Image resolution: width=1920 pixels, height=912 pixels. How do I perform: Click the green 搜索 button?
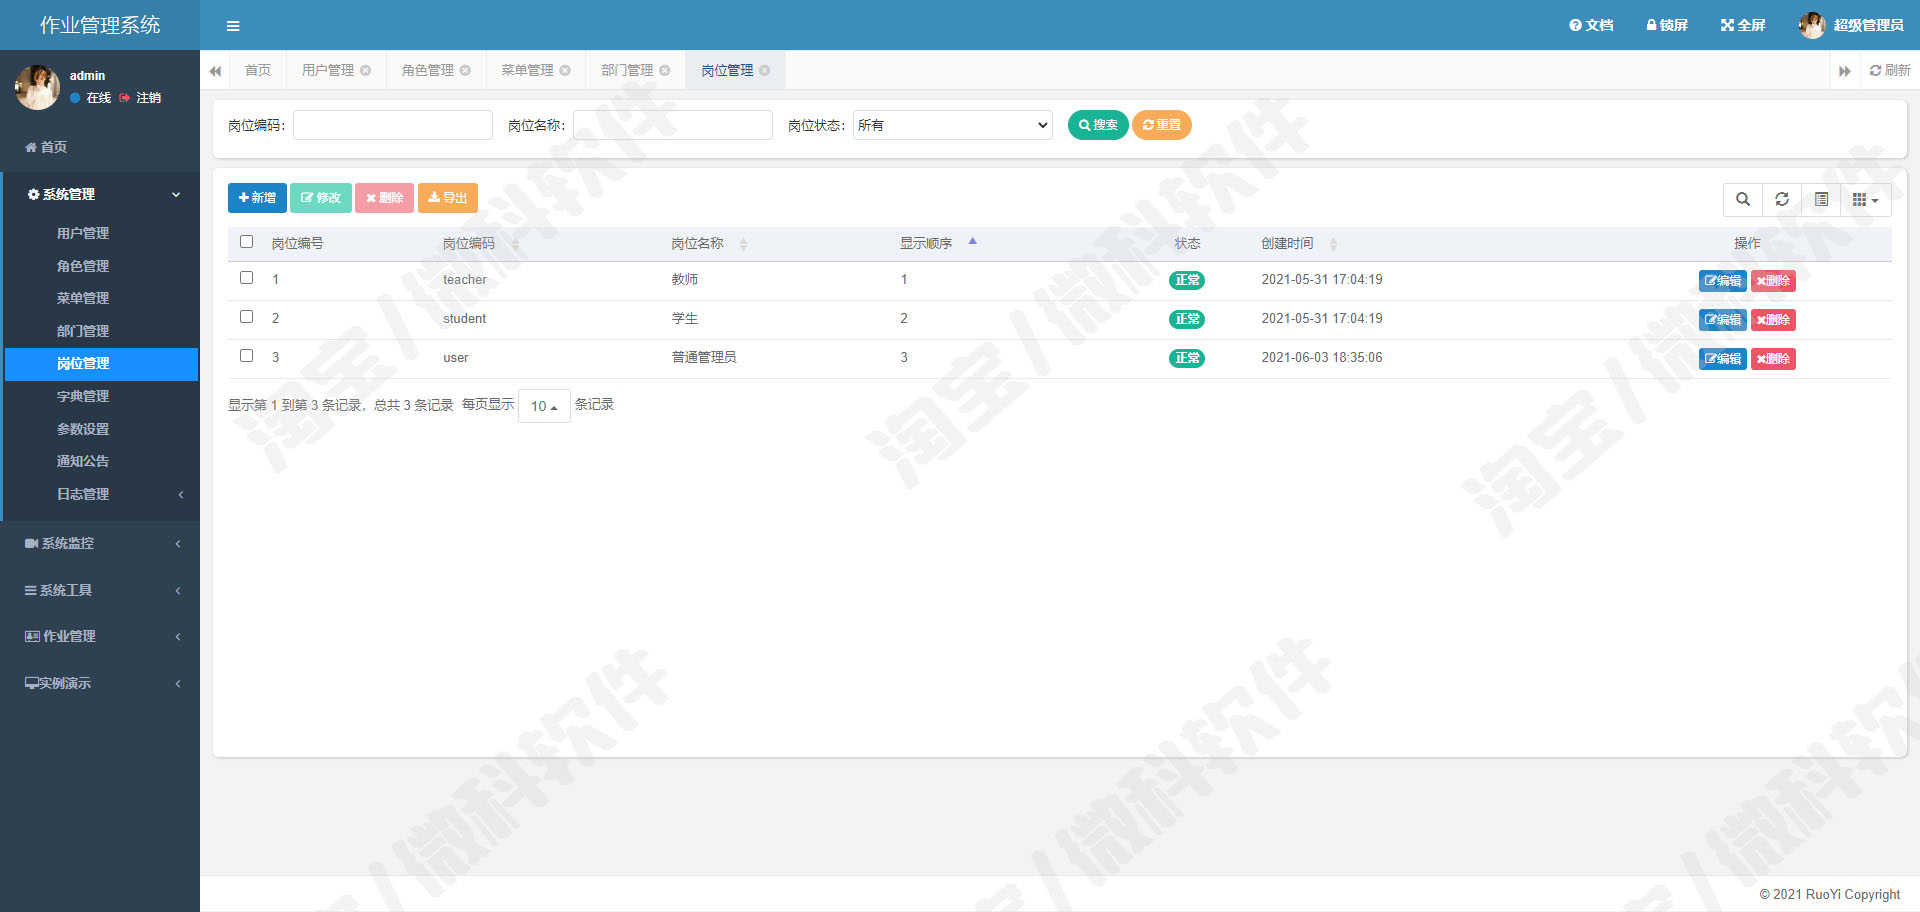[1098, 125]
